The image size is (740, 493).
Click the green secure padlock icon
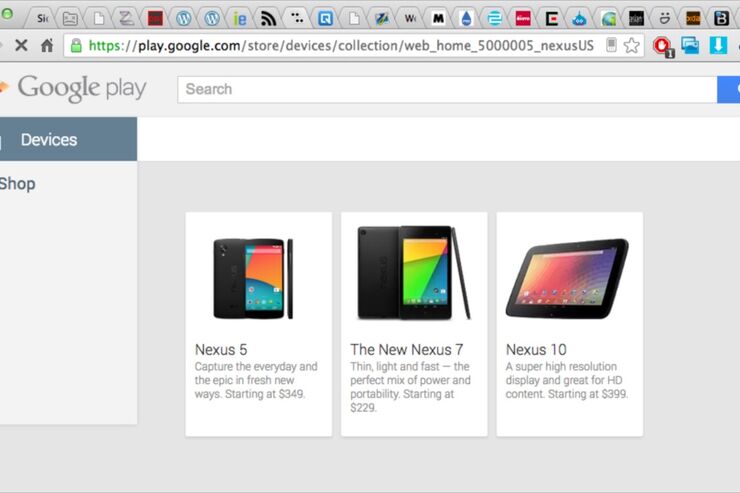point(76,46)
